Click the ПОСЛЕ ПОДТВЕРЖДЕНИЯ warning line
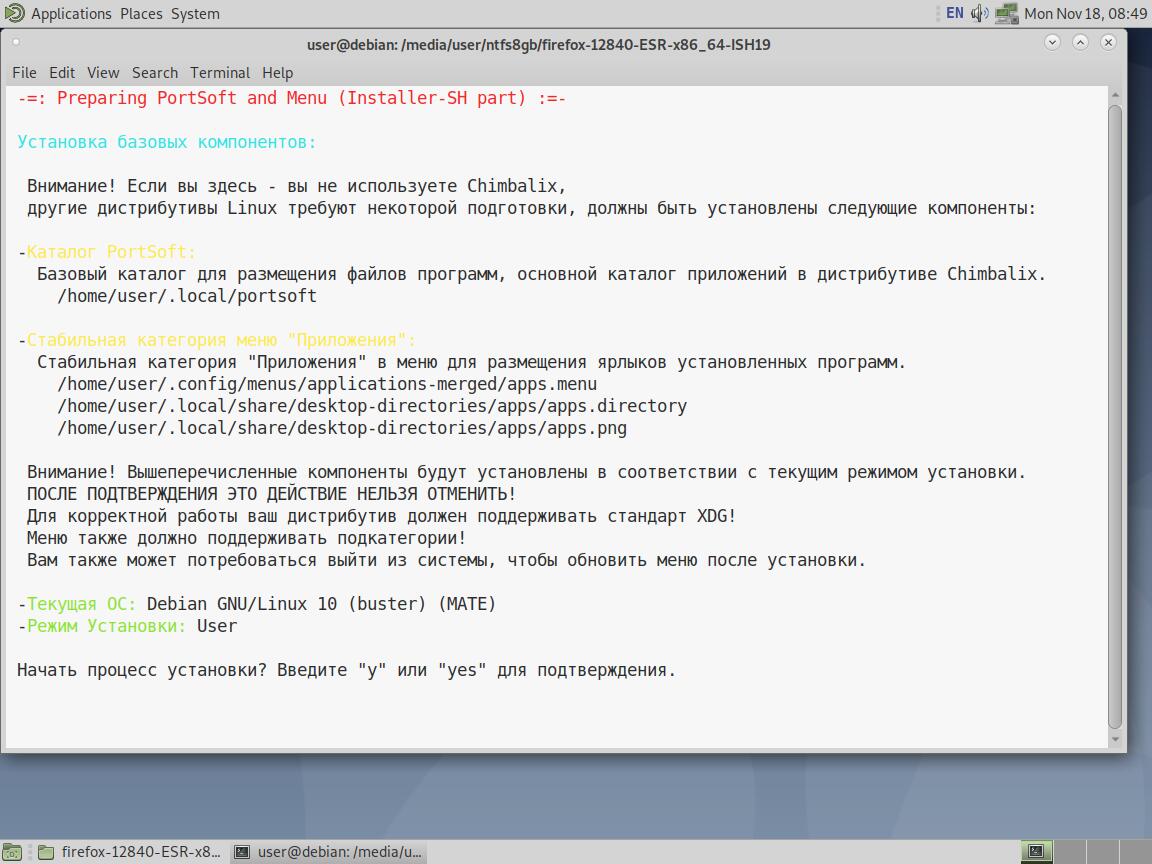Viewport: 1152px width, 864px height. point(271,494)
